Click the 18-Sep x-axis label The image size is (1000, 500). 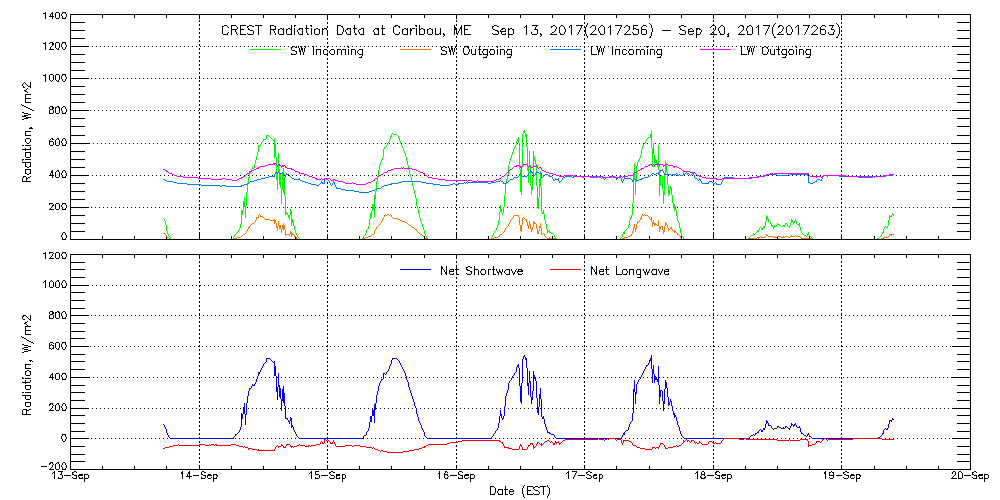[x=713, y=477]
